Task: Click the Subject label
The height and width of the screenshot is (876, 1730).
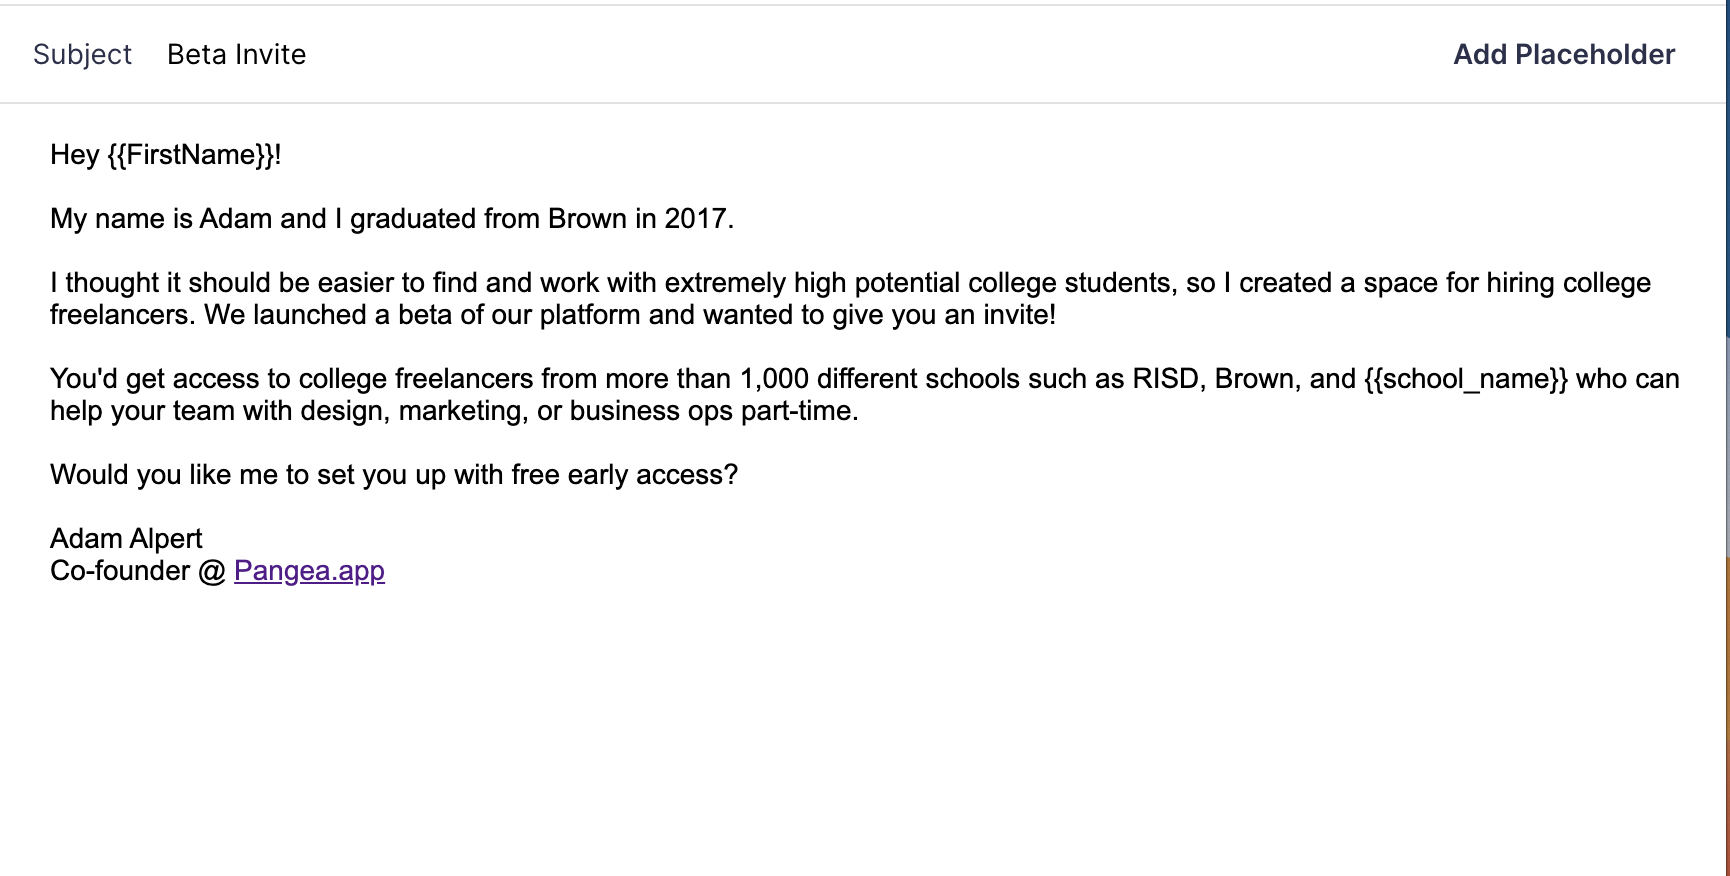Action: click(82, 54)
